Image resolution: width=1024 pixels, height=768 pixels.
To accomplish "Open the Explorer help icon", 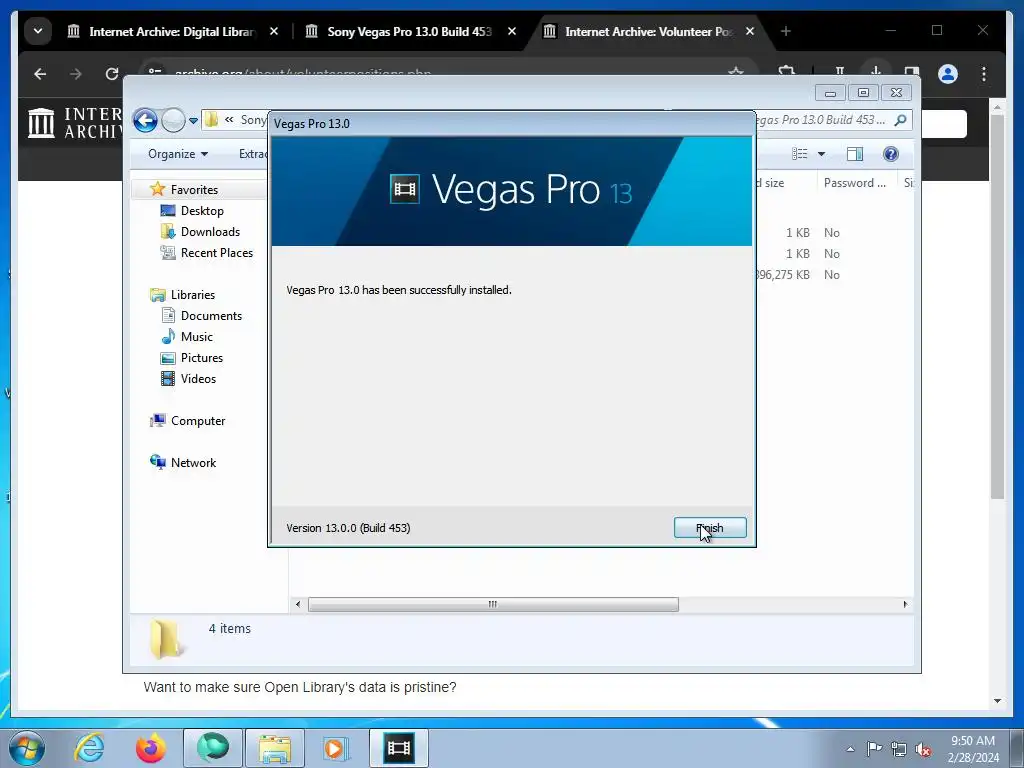I will click(891, 154).
